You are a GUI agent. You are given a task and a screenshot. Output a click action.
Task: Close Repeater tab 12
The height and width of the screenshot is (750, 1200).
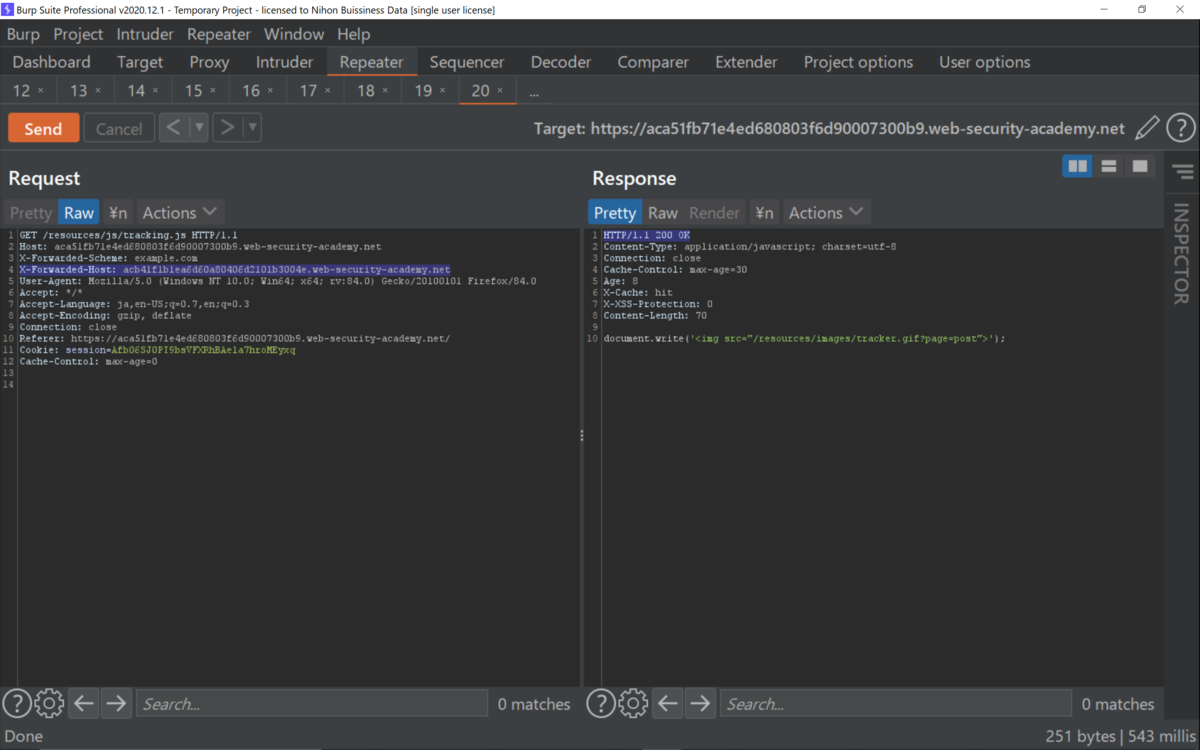click(41, 91)
